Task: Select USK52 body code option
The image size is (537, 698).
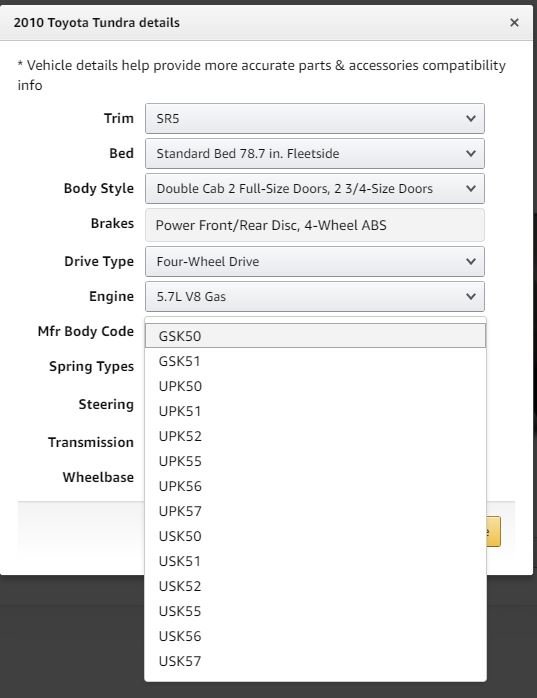Action: 315,586
